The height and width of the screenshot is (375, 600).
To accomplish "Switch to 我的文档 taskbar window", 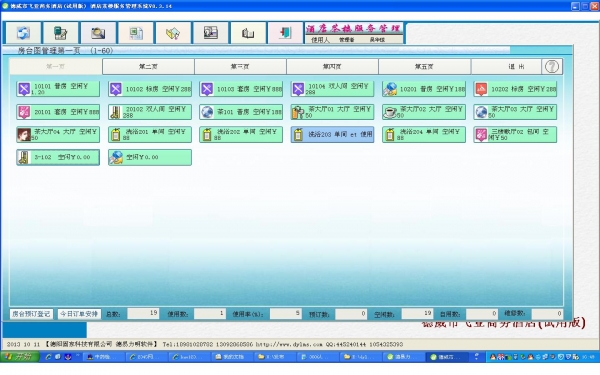I will tap(231, 357).
